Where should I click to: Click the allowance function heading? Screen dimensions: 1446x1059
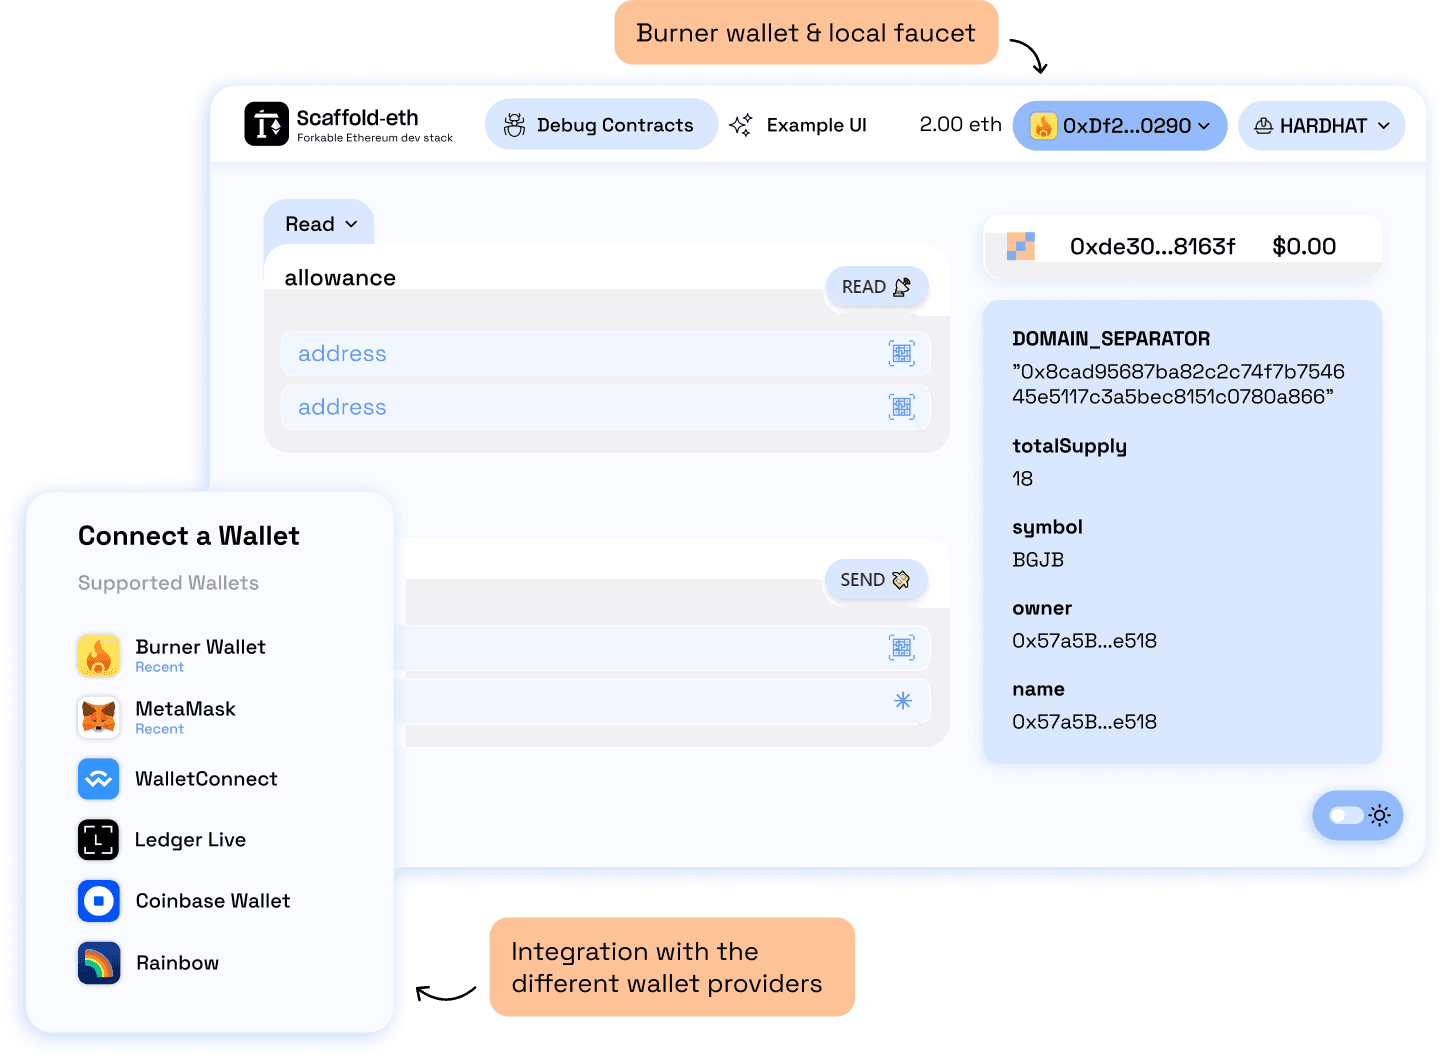coord(340,278)
